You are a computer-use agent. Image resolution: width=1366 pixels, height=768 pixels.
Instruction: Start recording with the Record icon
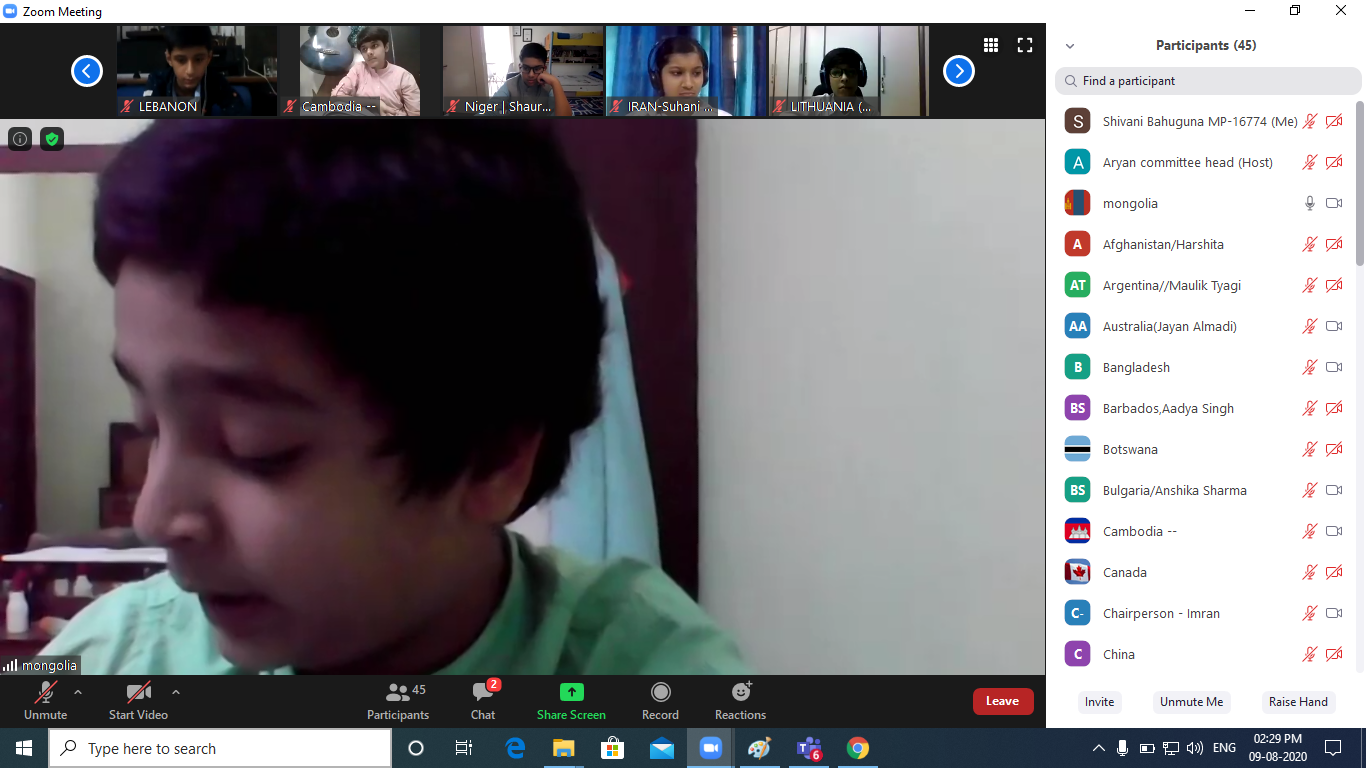pos(660,693)
